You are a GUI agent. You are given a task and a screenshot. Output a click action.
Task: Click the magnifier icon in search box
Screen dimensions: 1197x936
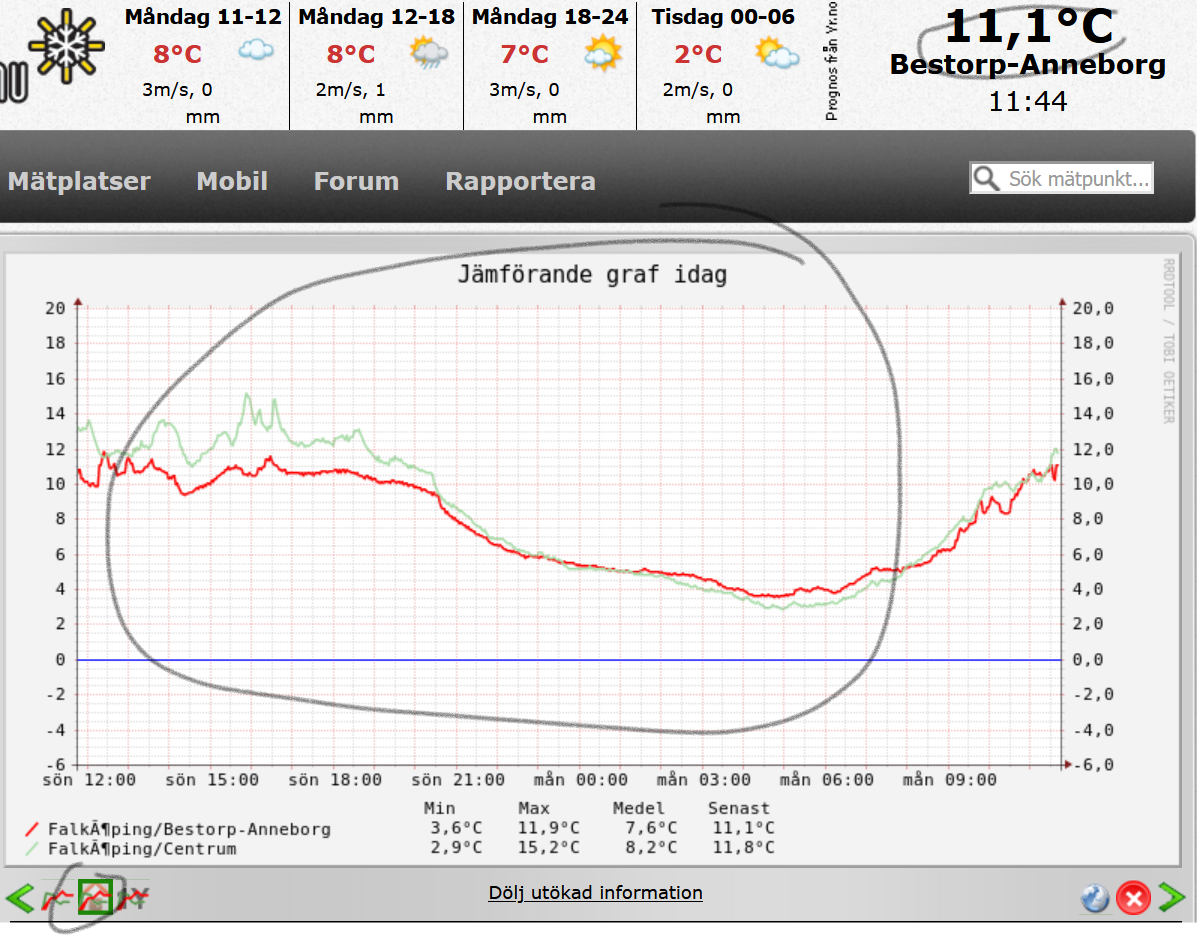coord(987,179)
